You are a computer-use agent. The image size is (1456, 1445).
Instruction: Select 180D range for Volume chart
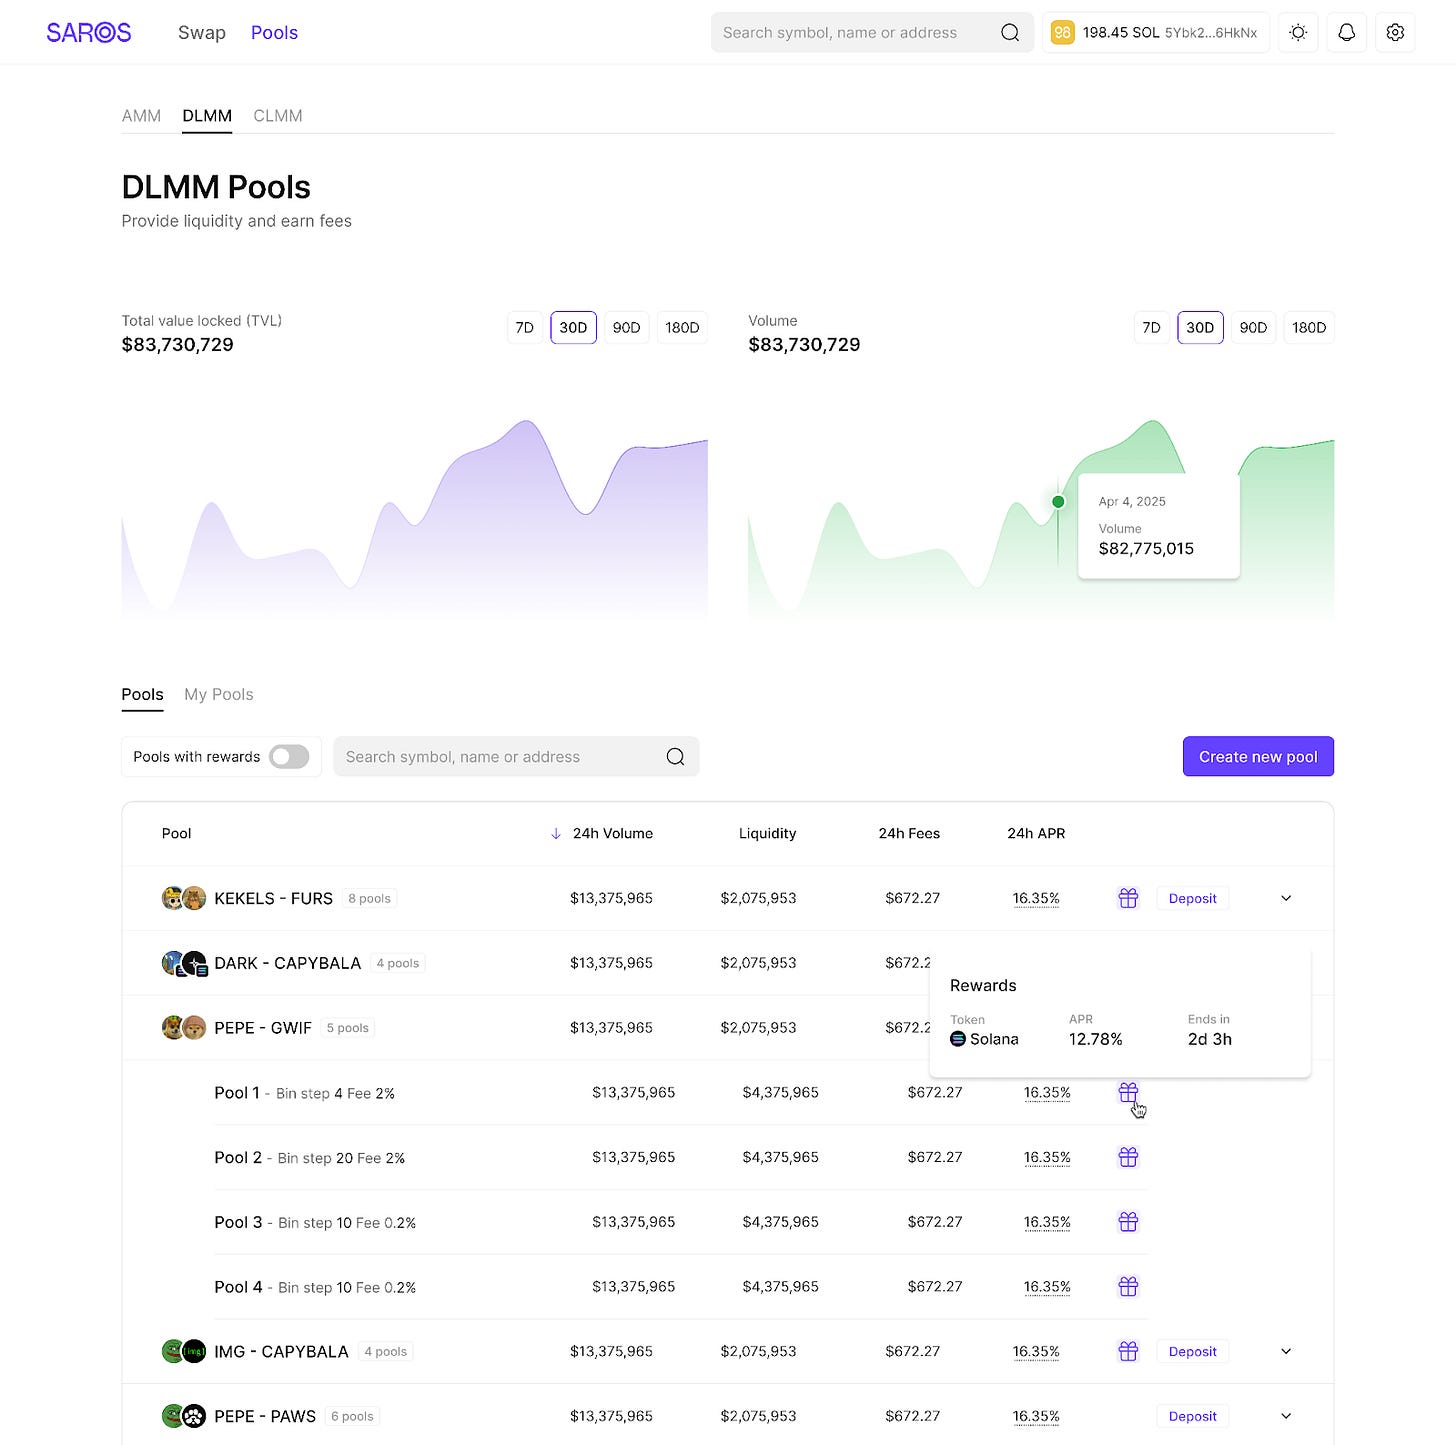[1309, 328]
